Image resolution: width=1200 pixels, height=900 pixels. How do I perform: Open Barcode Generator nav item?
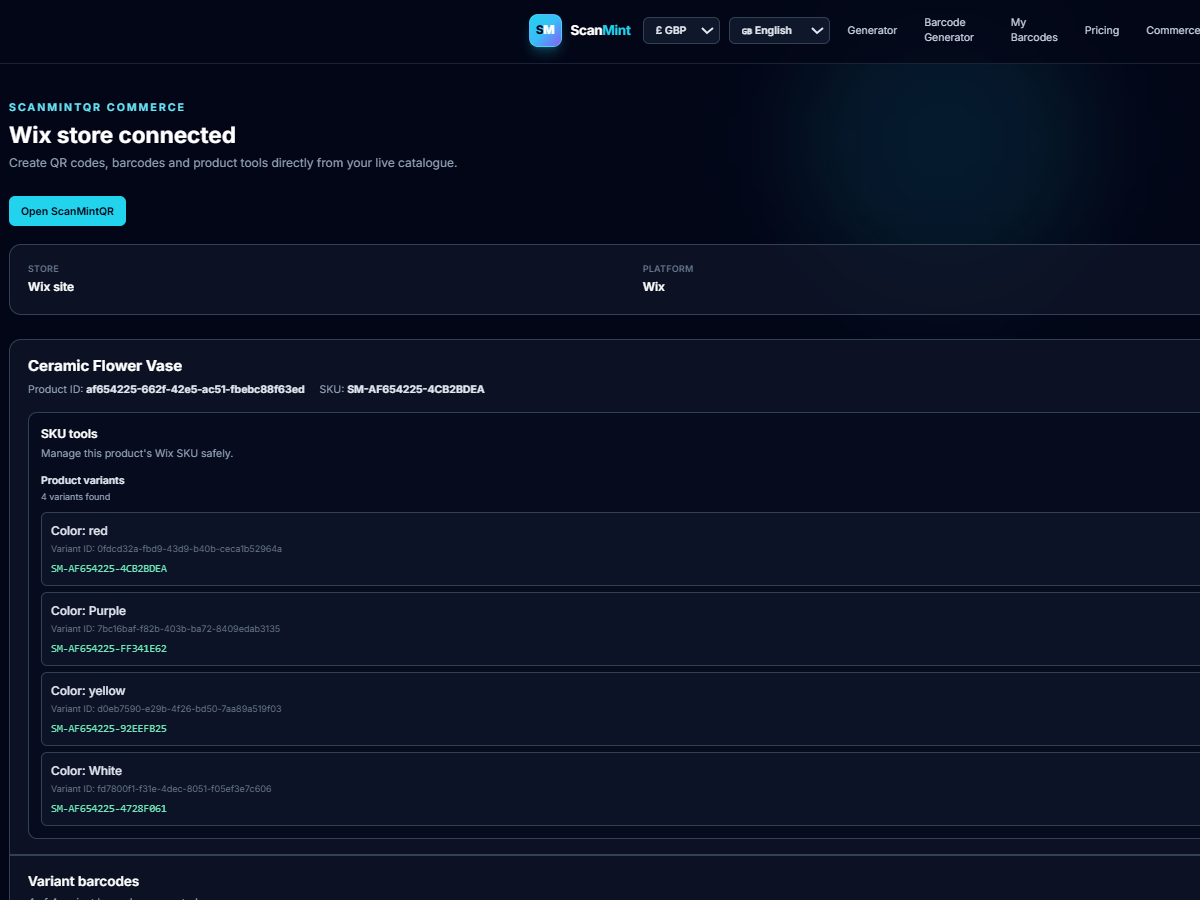click(949, 30)
